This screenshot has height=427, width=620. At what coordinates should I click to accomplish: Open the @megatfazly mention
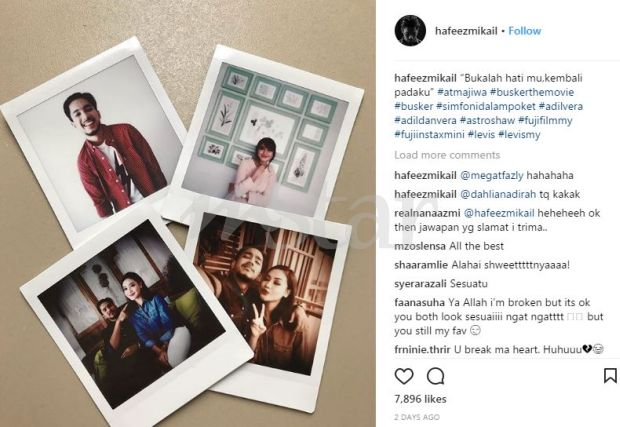492,176
